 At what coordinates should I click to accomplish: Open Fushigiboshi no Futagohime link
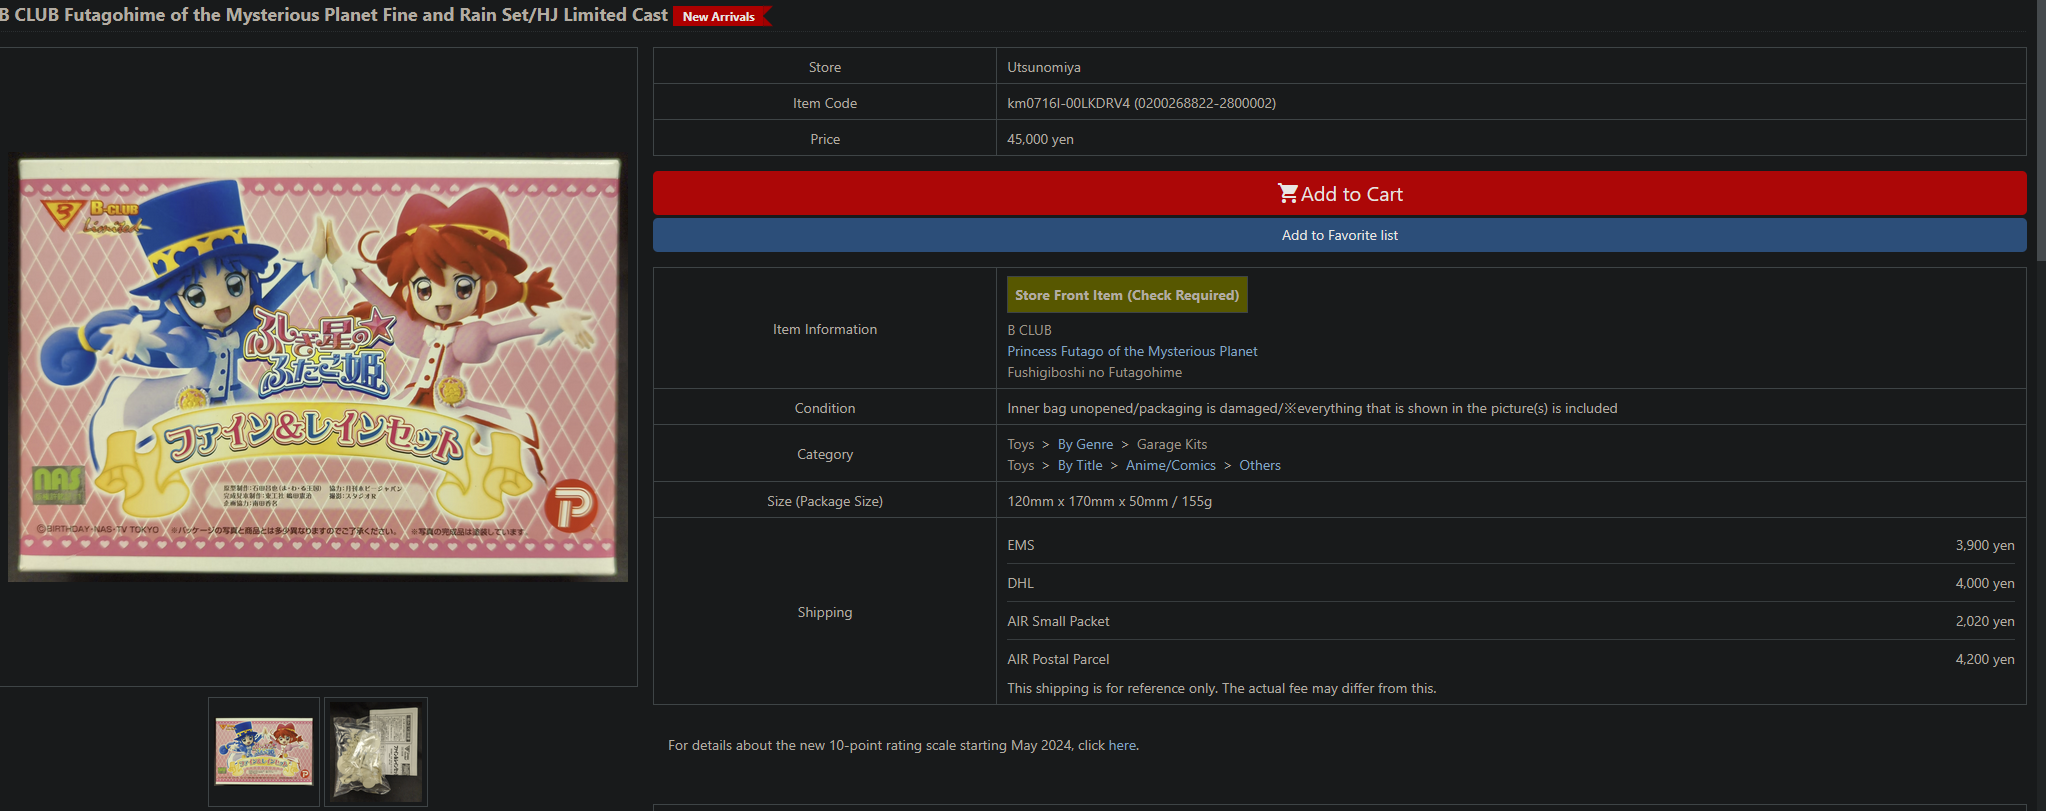(1094, 372)
